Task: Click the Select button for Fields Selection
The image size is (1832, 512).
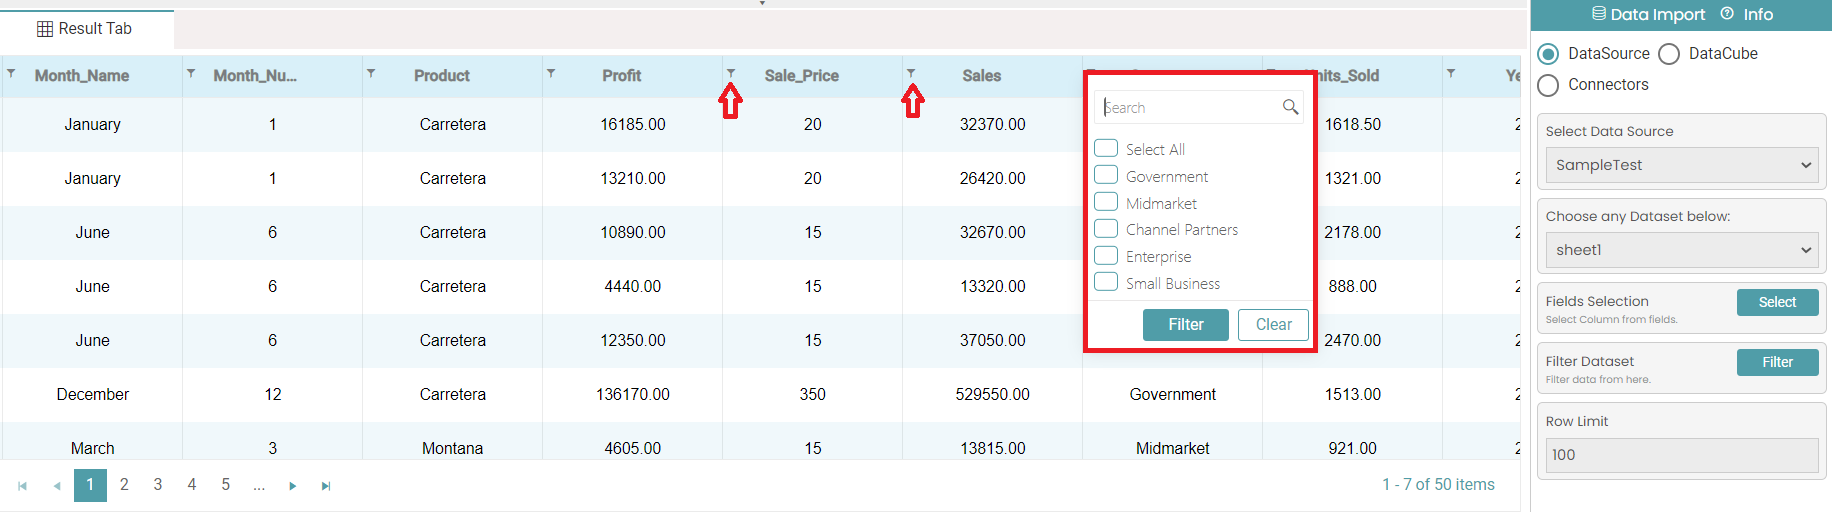Action: [x=1777, y=302]
